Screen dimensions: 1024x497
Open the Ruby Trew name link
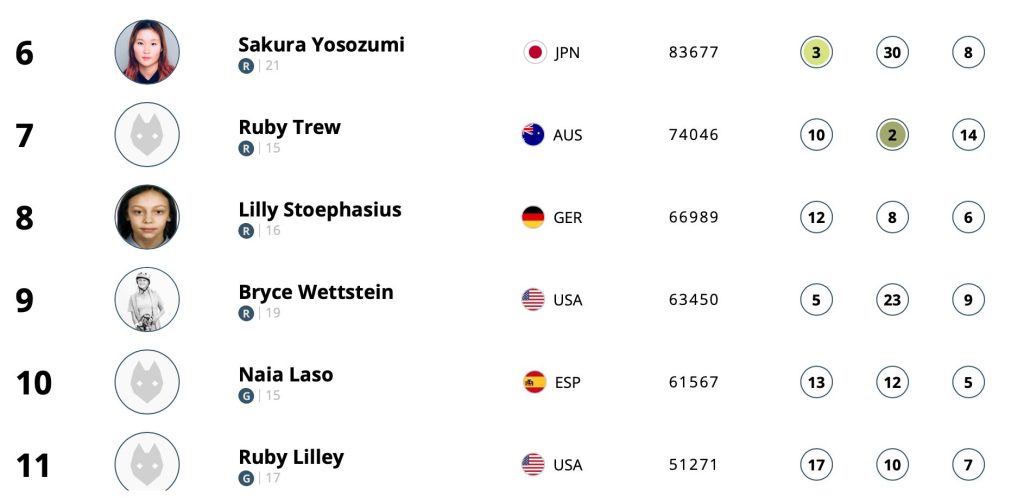click(289, 127)
